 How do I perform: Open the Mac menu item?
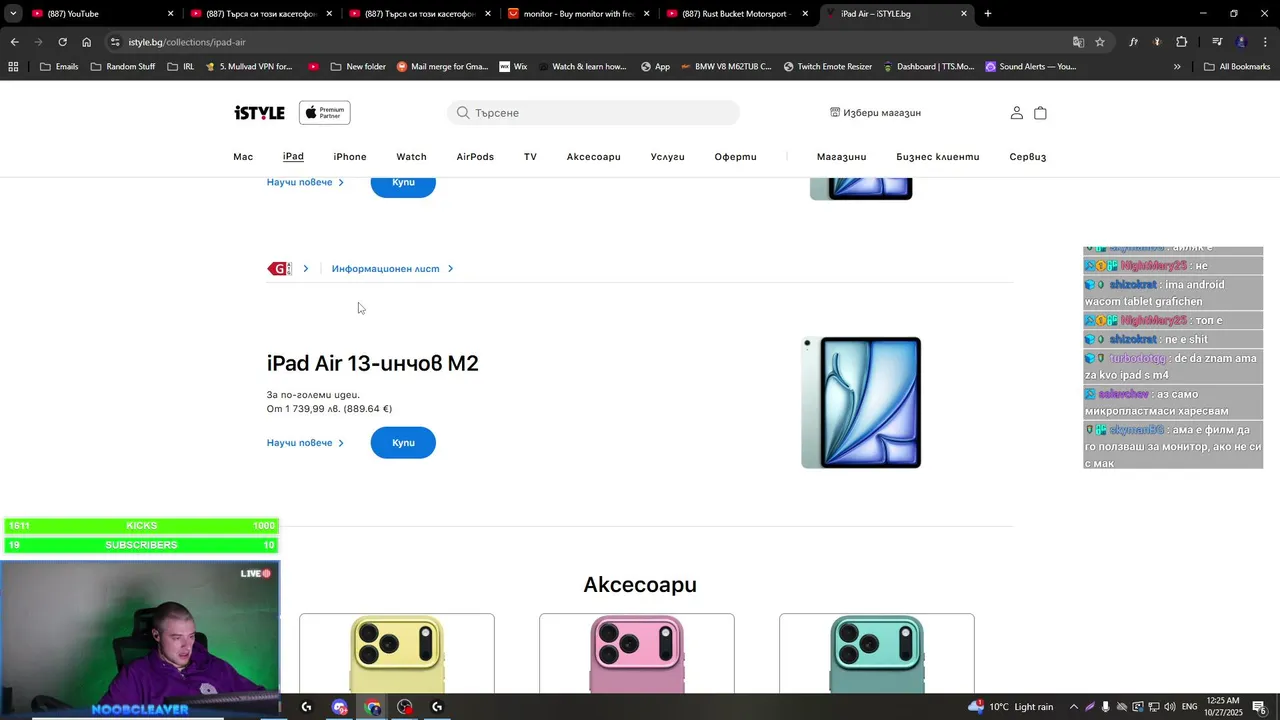coord(243,157)
